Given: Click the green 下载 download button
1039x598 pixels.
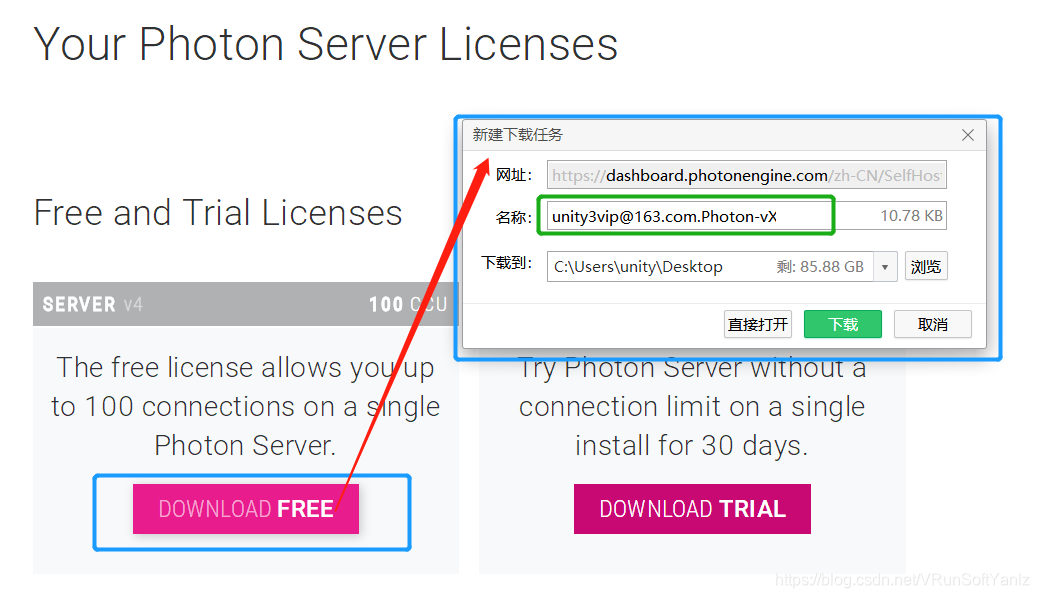Looking at the screenshot, I should point(843,324).
